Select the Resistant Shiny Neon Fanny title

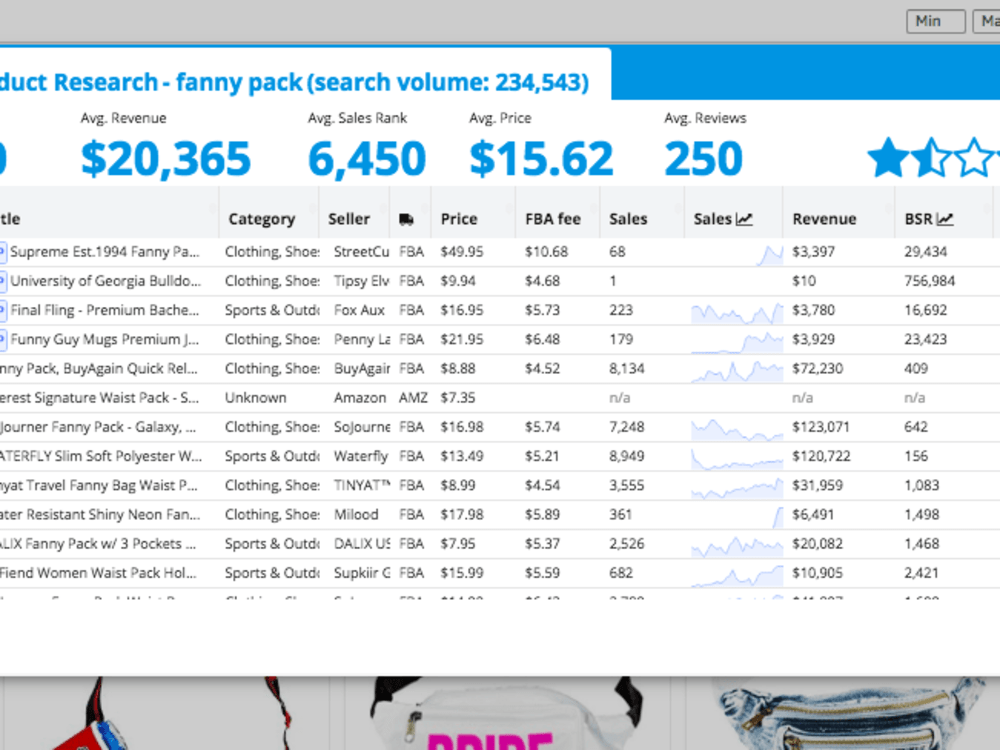tap(100, 515)
